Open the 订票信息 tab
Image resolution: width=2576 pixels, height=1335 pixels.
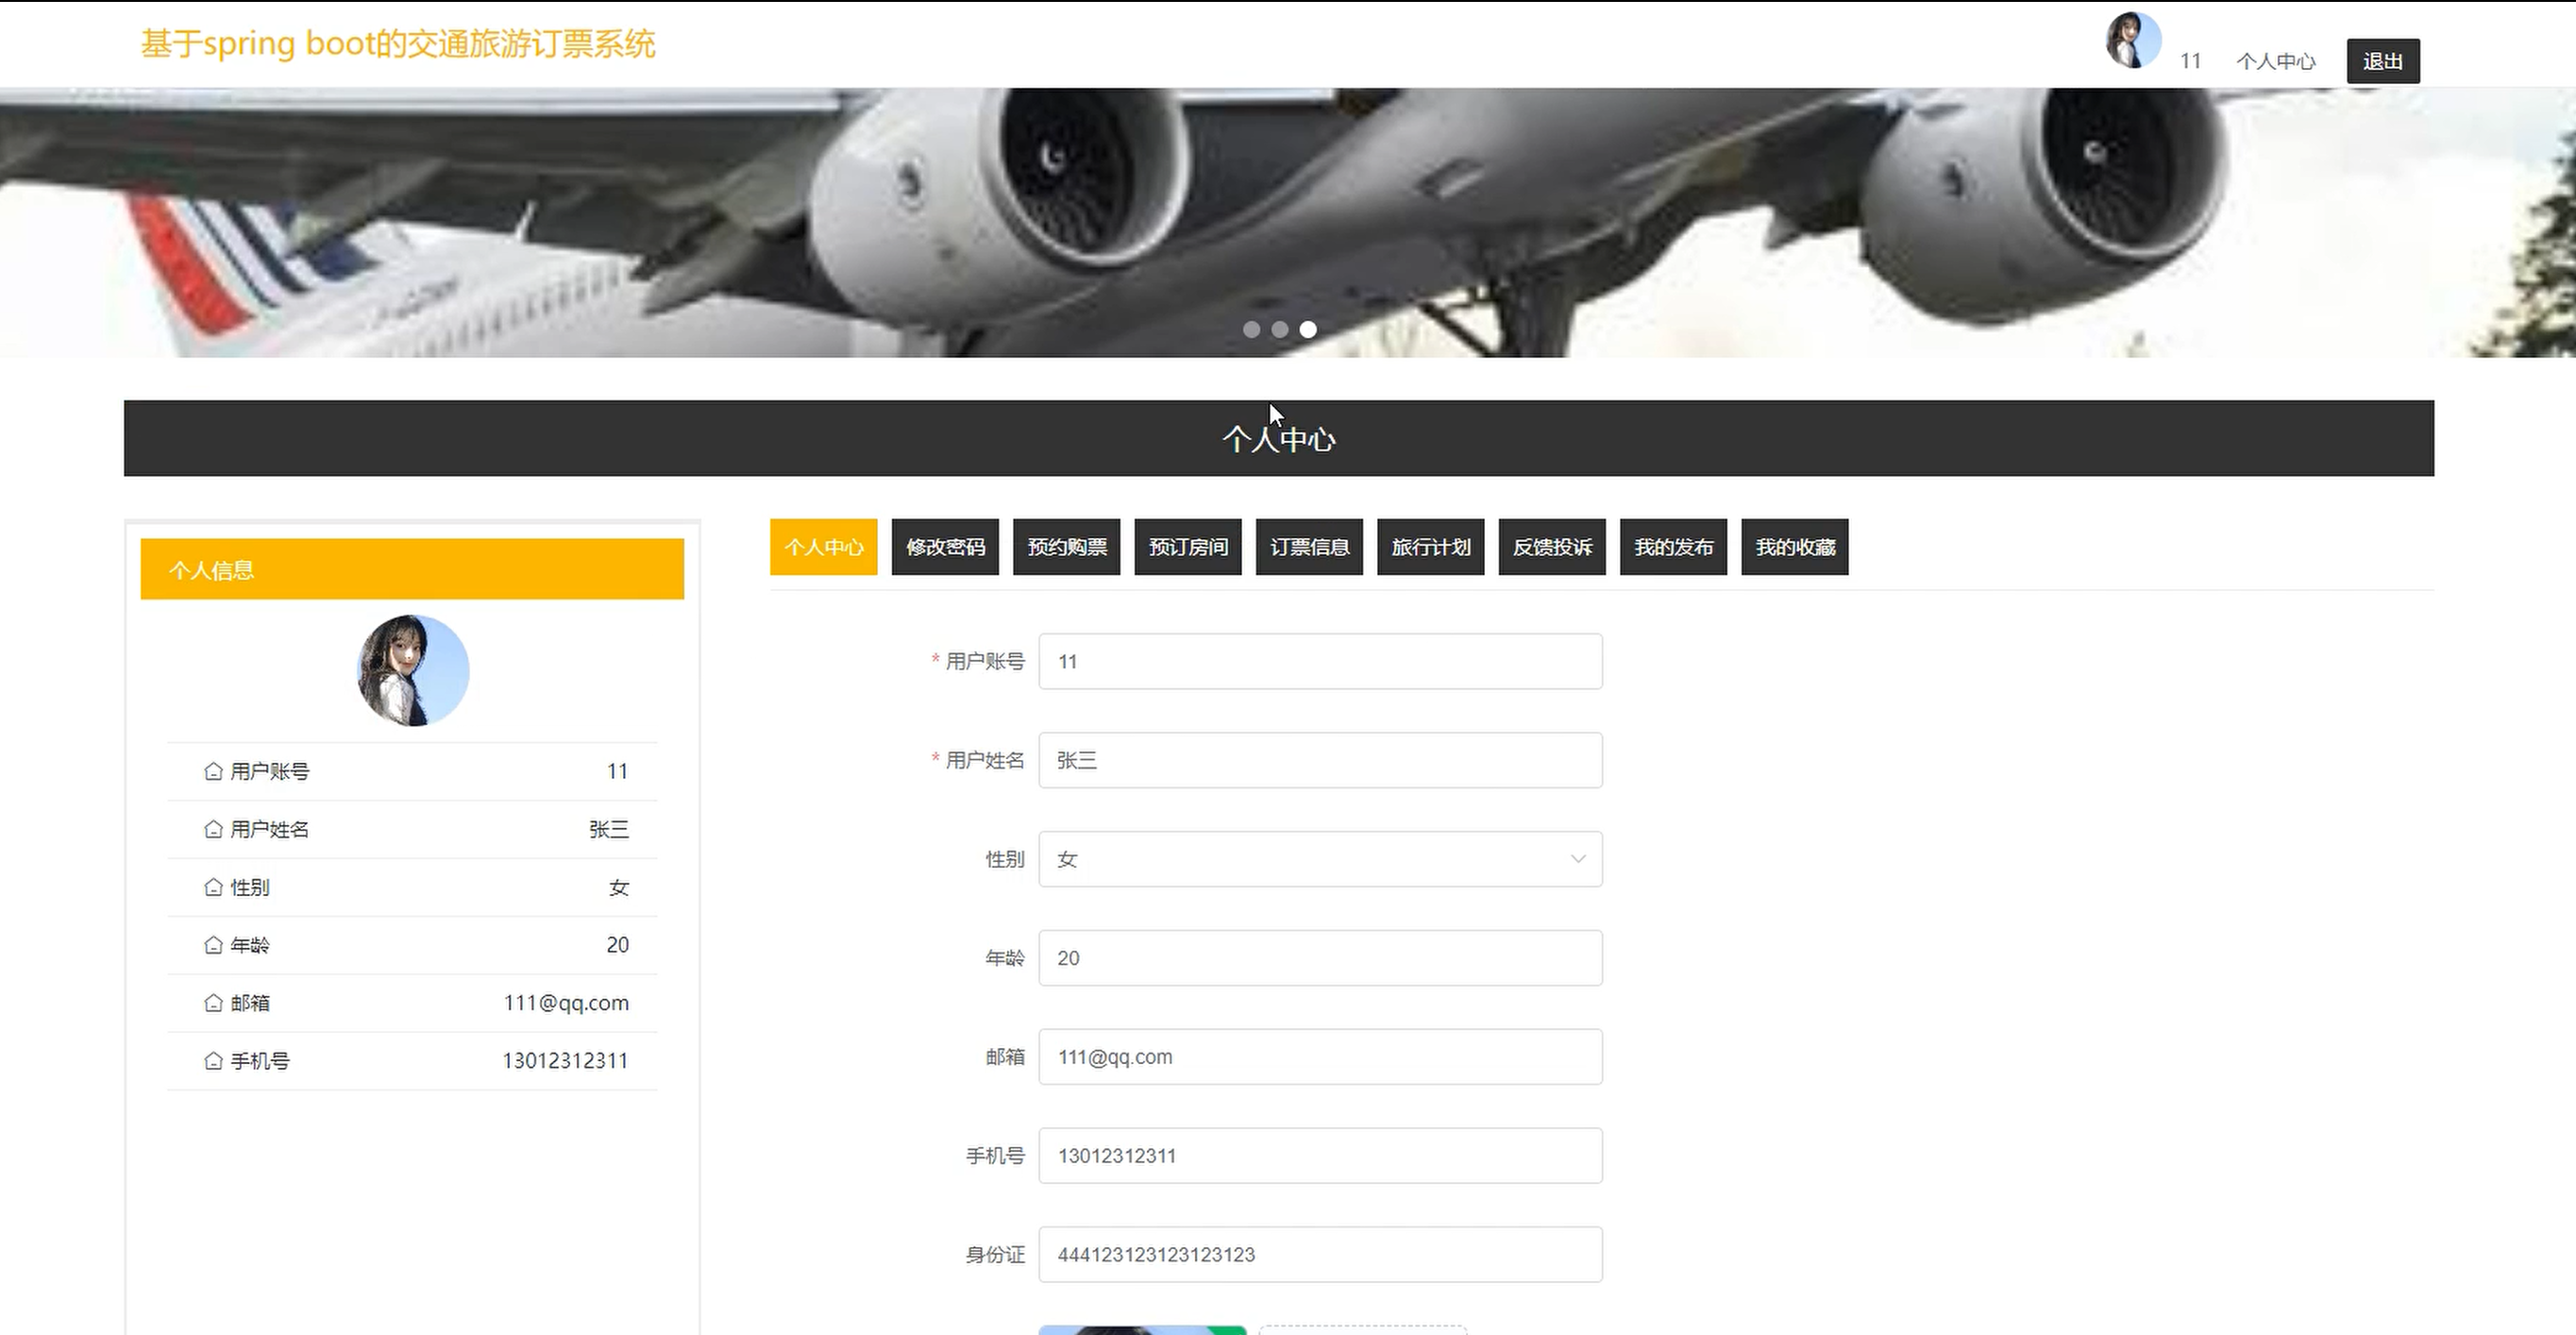1309,547
